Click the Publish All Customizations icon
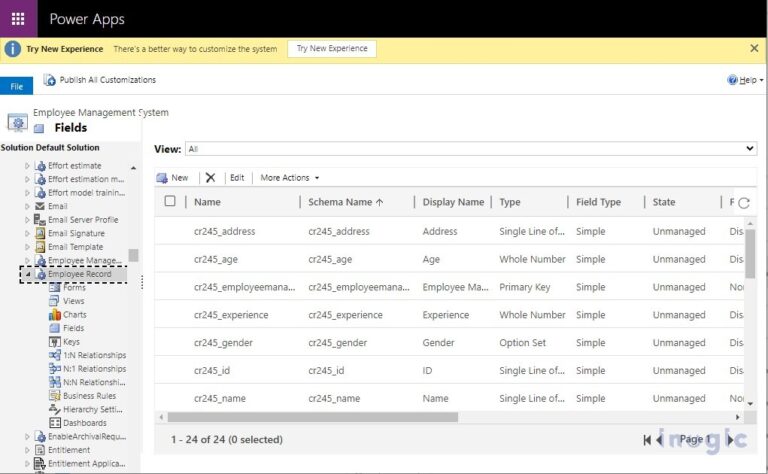 49,80
